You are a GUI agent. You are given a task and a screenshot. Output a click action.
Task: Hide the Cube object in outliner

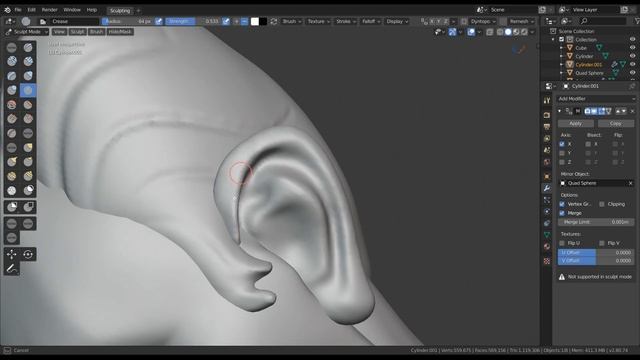tap(633, 48)
